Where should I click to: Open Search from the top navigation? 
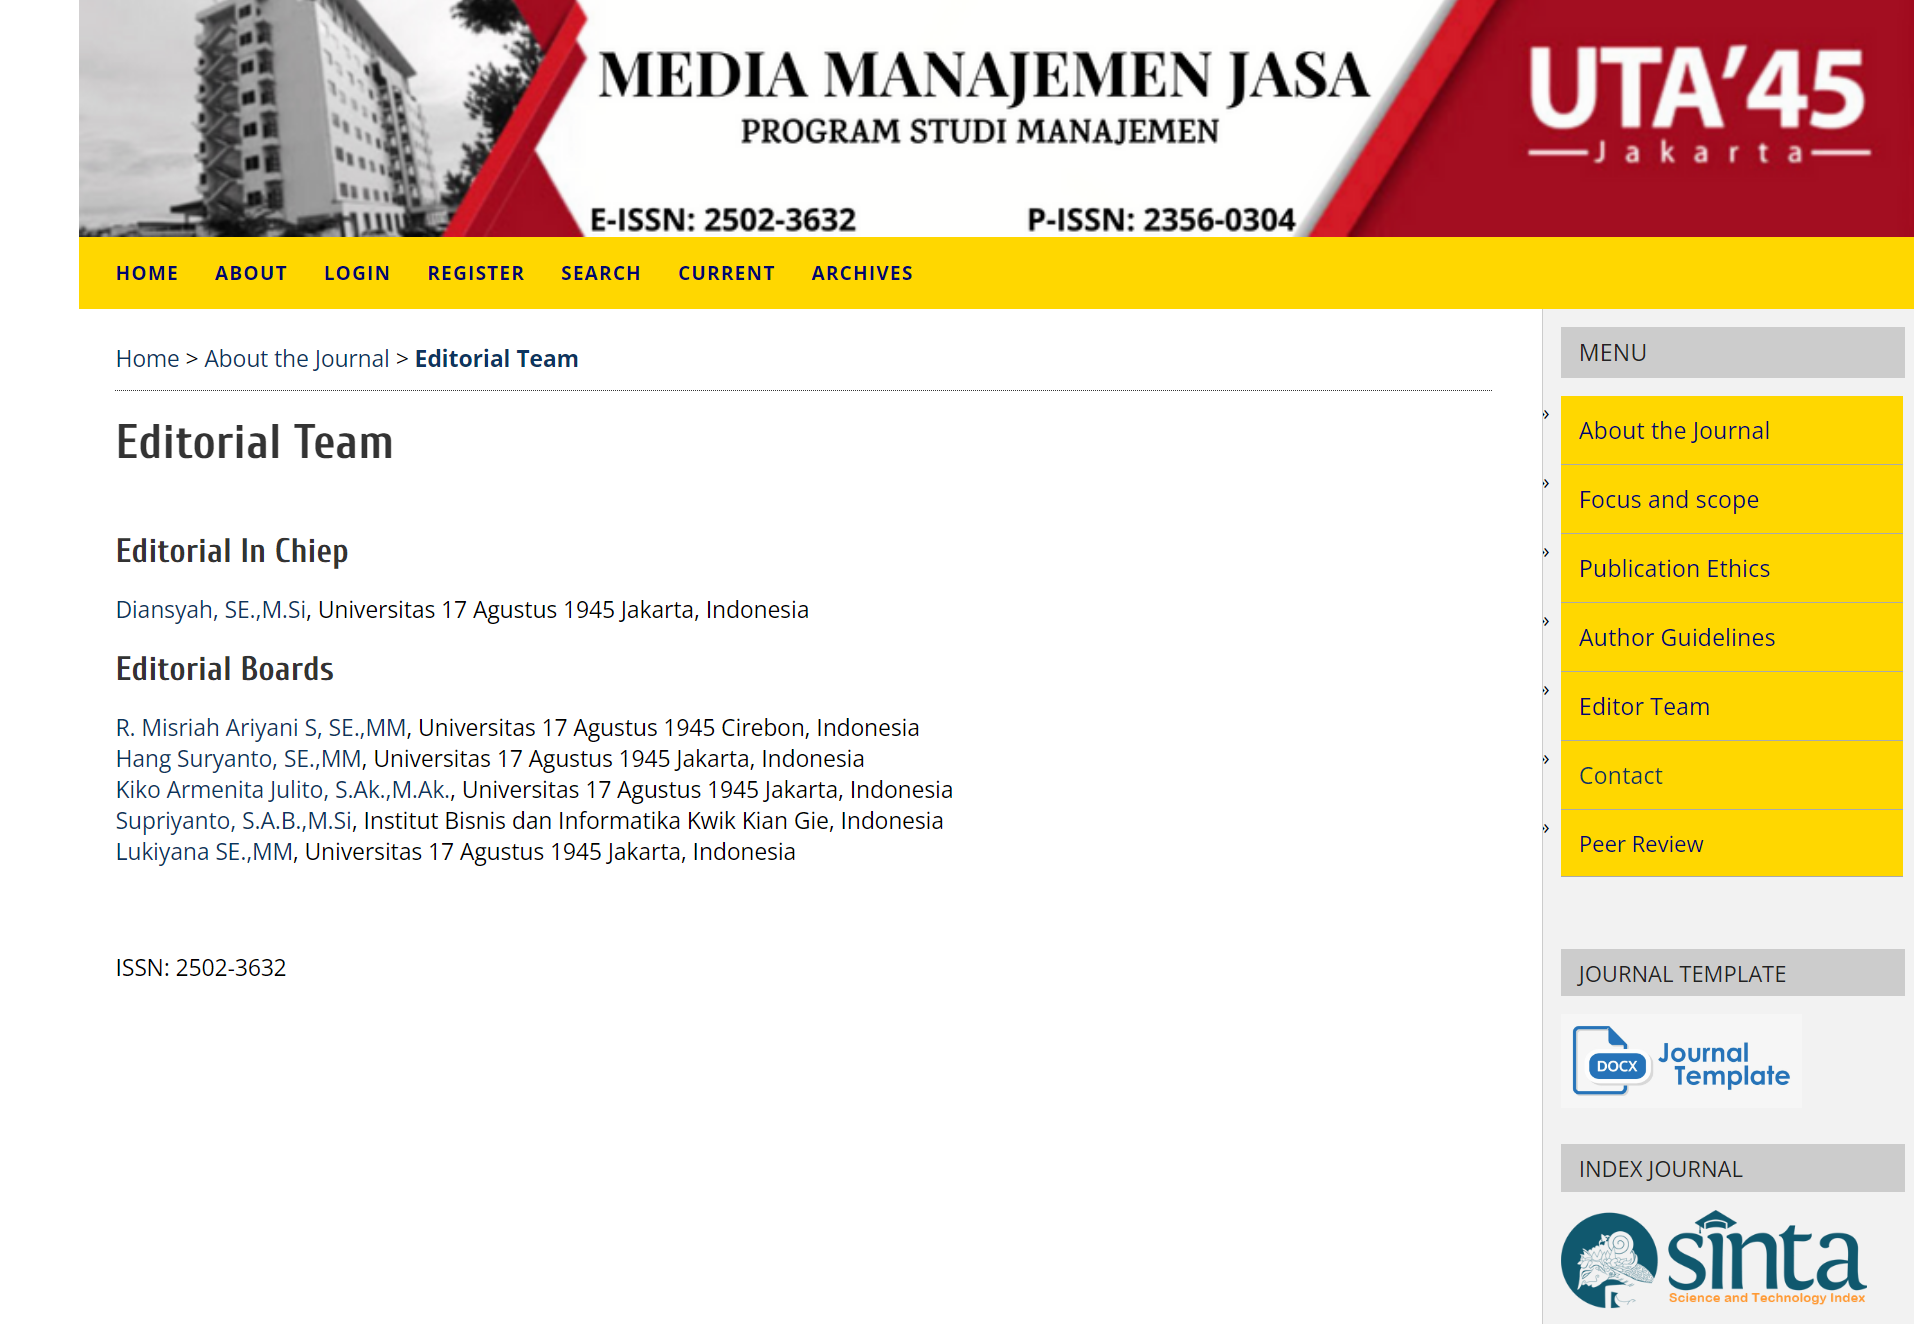point(601,273)
